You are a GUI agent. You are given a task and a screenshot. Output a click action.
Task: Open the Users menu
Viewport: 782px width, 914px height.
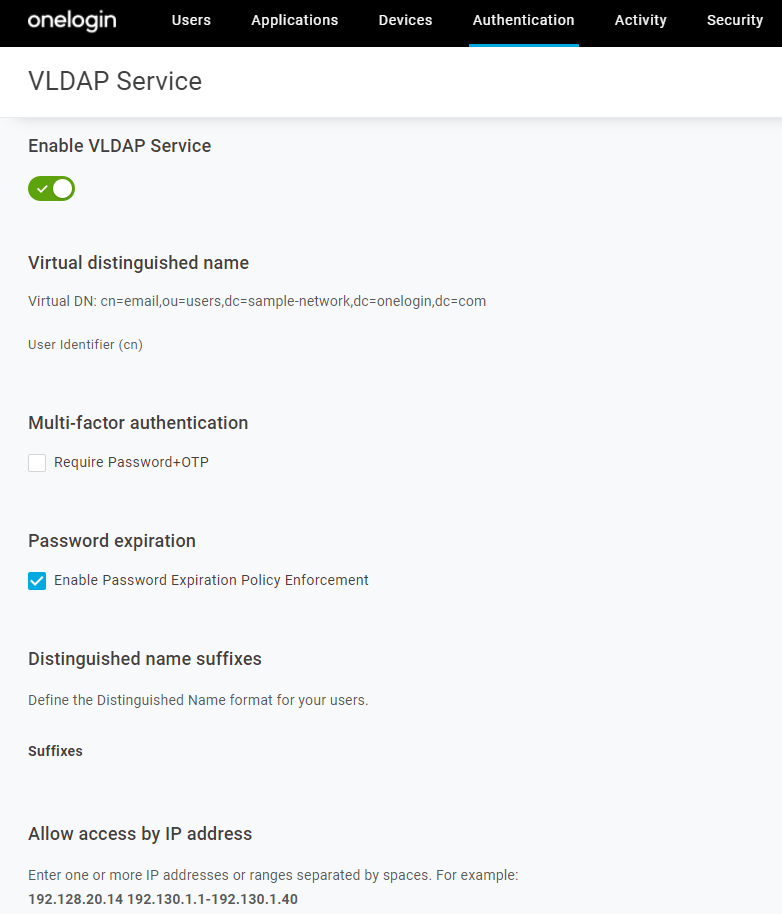tap(191, 20)
